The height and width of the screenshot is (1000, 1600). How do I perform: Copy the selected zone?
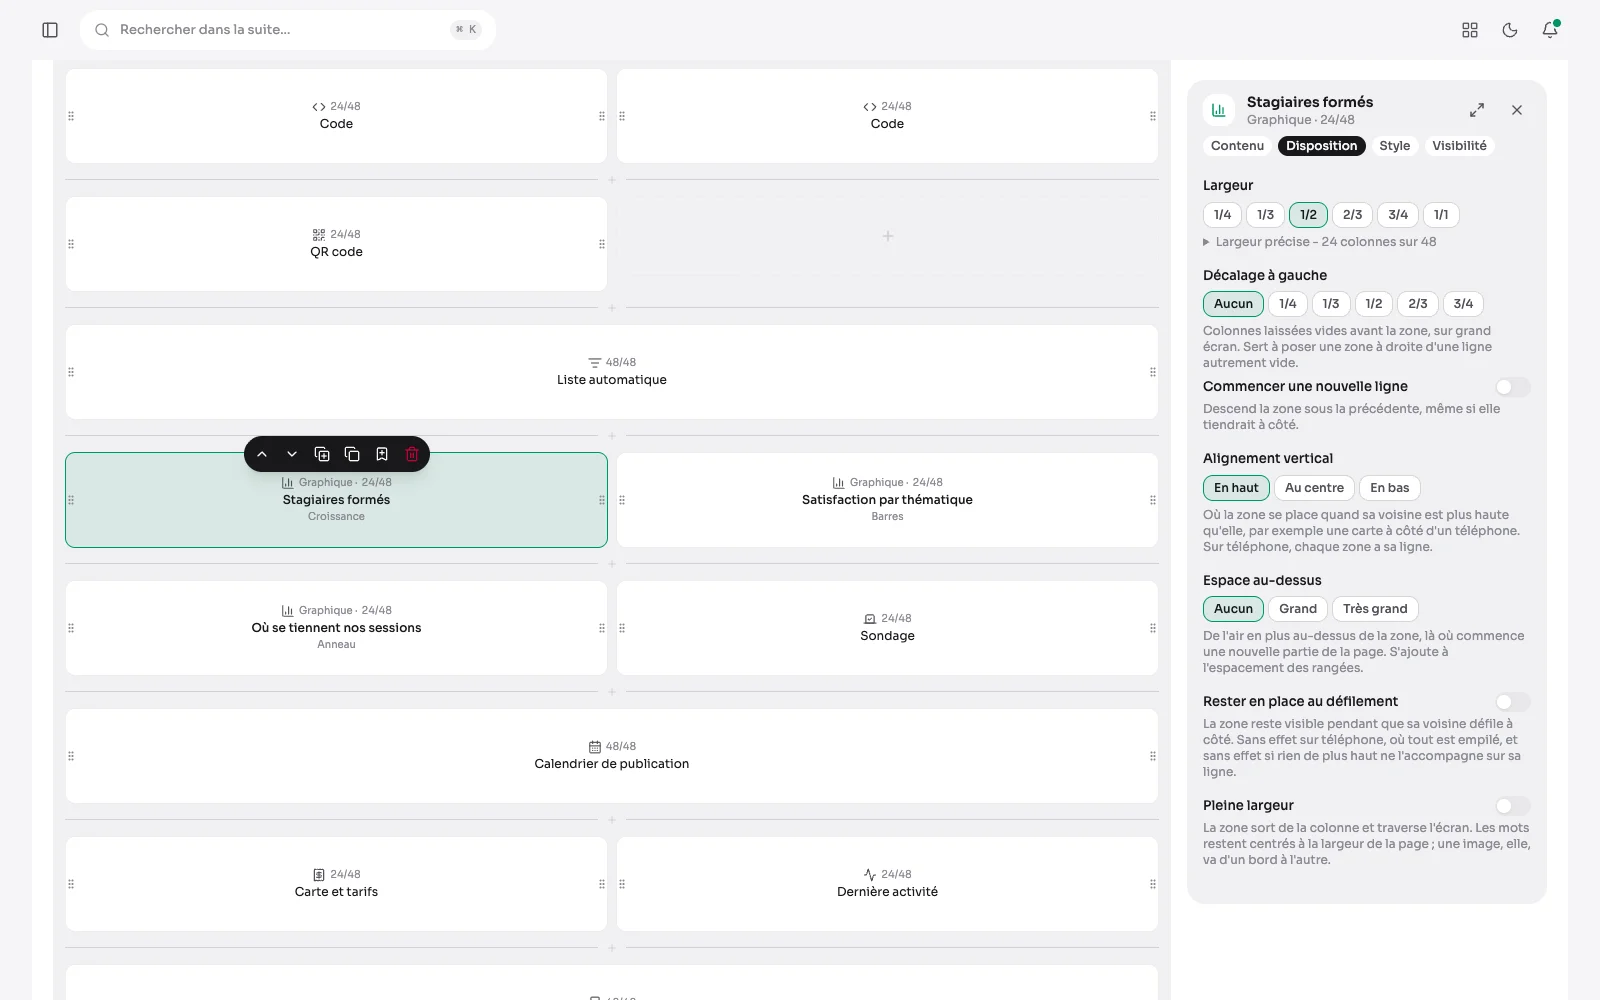352,454
